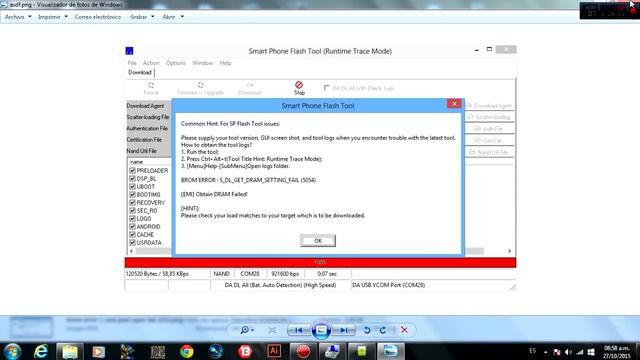Open the Action menu
This screenshot has height=360, width=640.
151,63
